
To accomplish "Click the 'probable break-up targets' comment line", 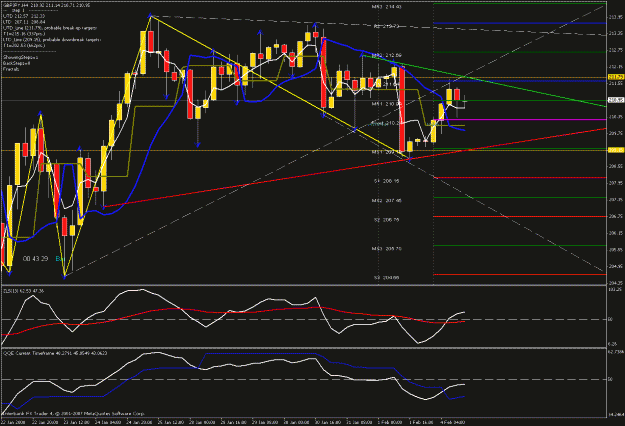I will click(x=50, y=28).
